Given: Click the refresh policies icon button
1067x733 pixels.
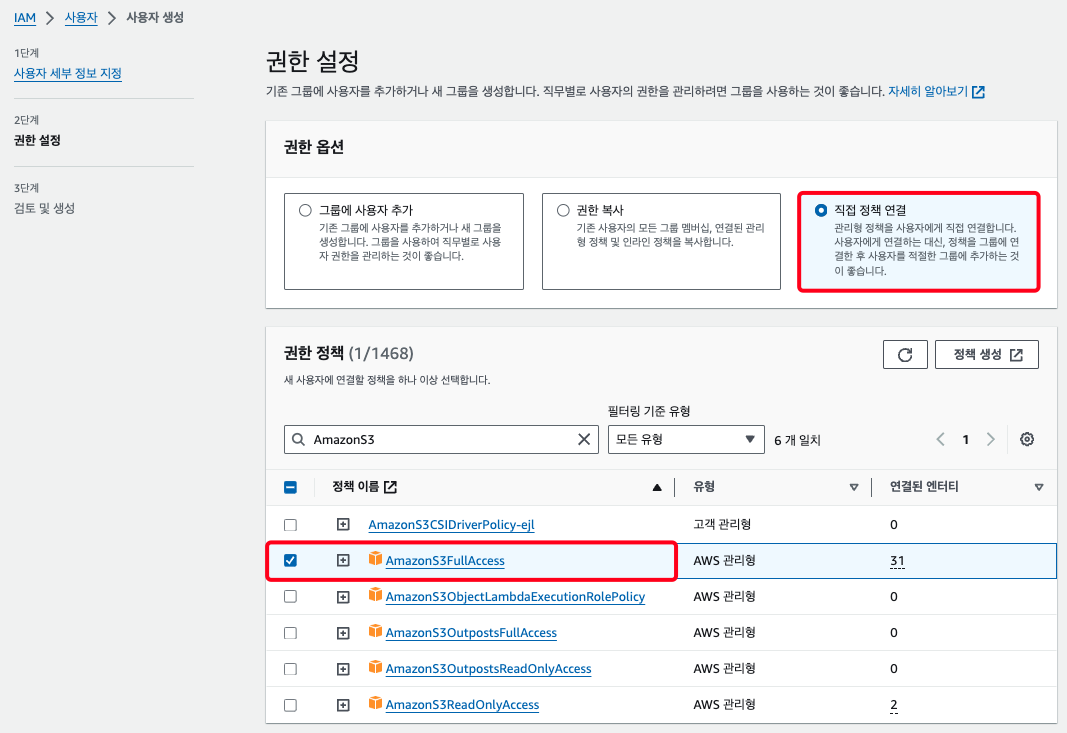Looking at the screenshot, I should pos(905,355).
